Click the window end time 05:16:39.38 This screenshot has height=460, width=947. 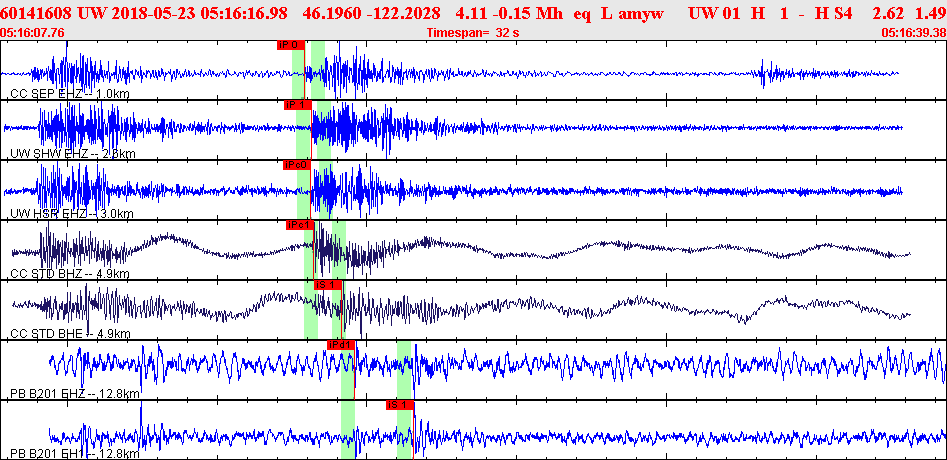pyautogui.click(x=914, y=33)
